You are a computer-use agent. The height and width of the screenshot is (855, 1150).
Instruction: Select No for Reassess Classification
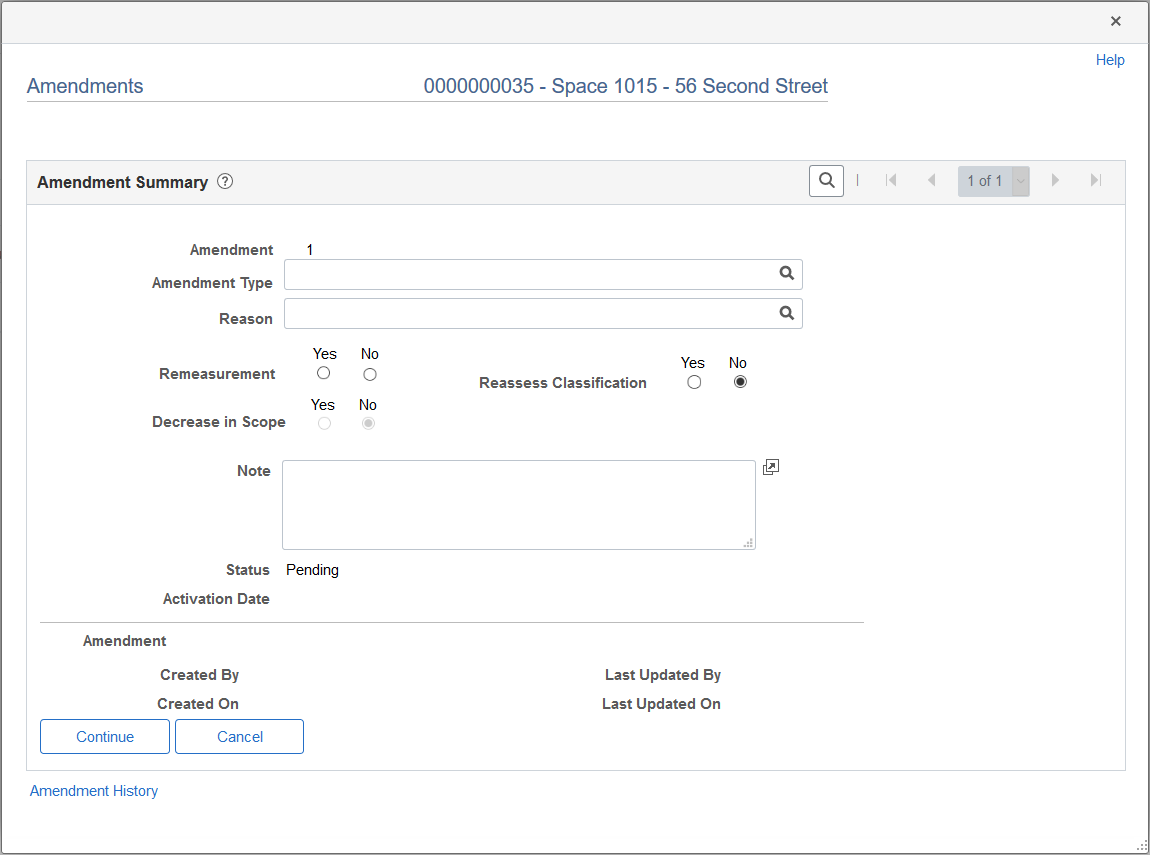pyautogui.click(x=740, y=382)
